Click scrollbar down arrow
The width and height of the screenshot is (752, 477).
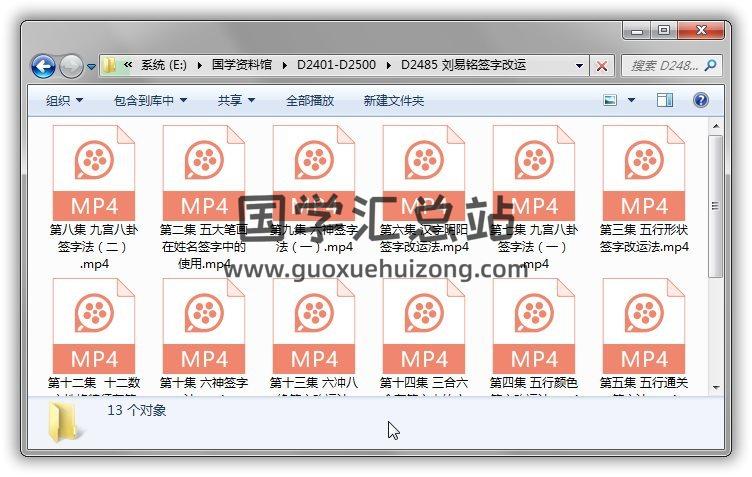click(x=716, y=387)
